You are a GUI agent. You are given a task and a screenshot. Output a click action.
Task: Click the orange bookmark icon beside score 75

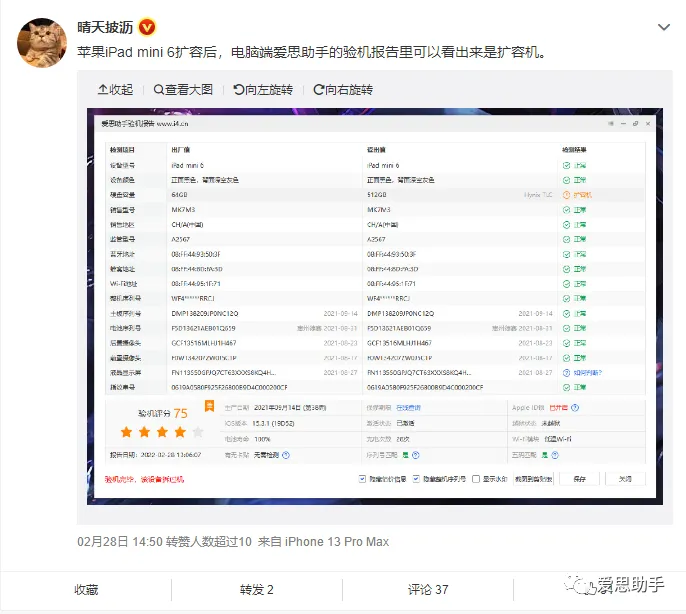[210, 406]
